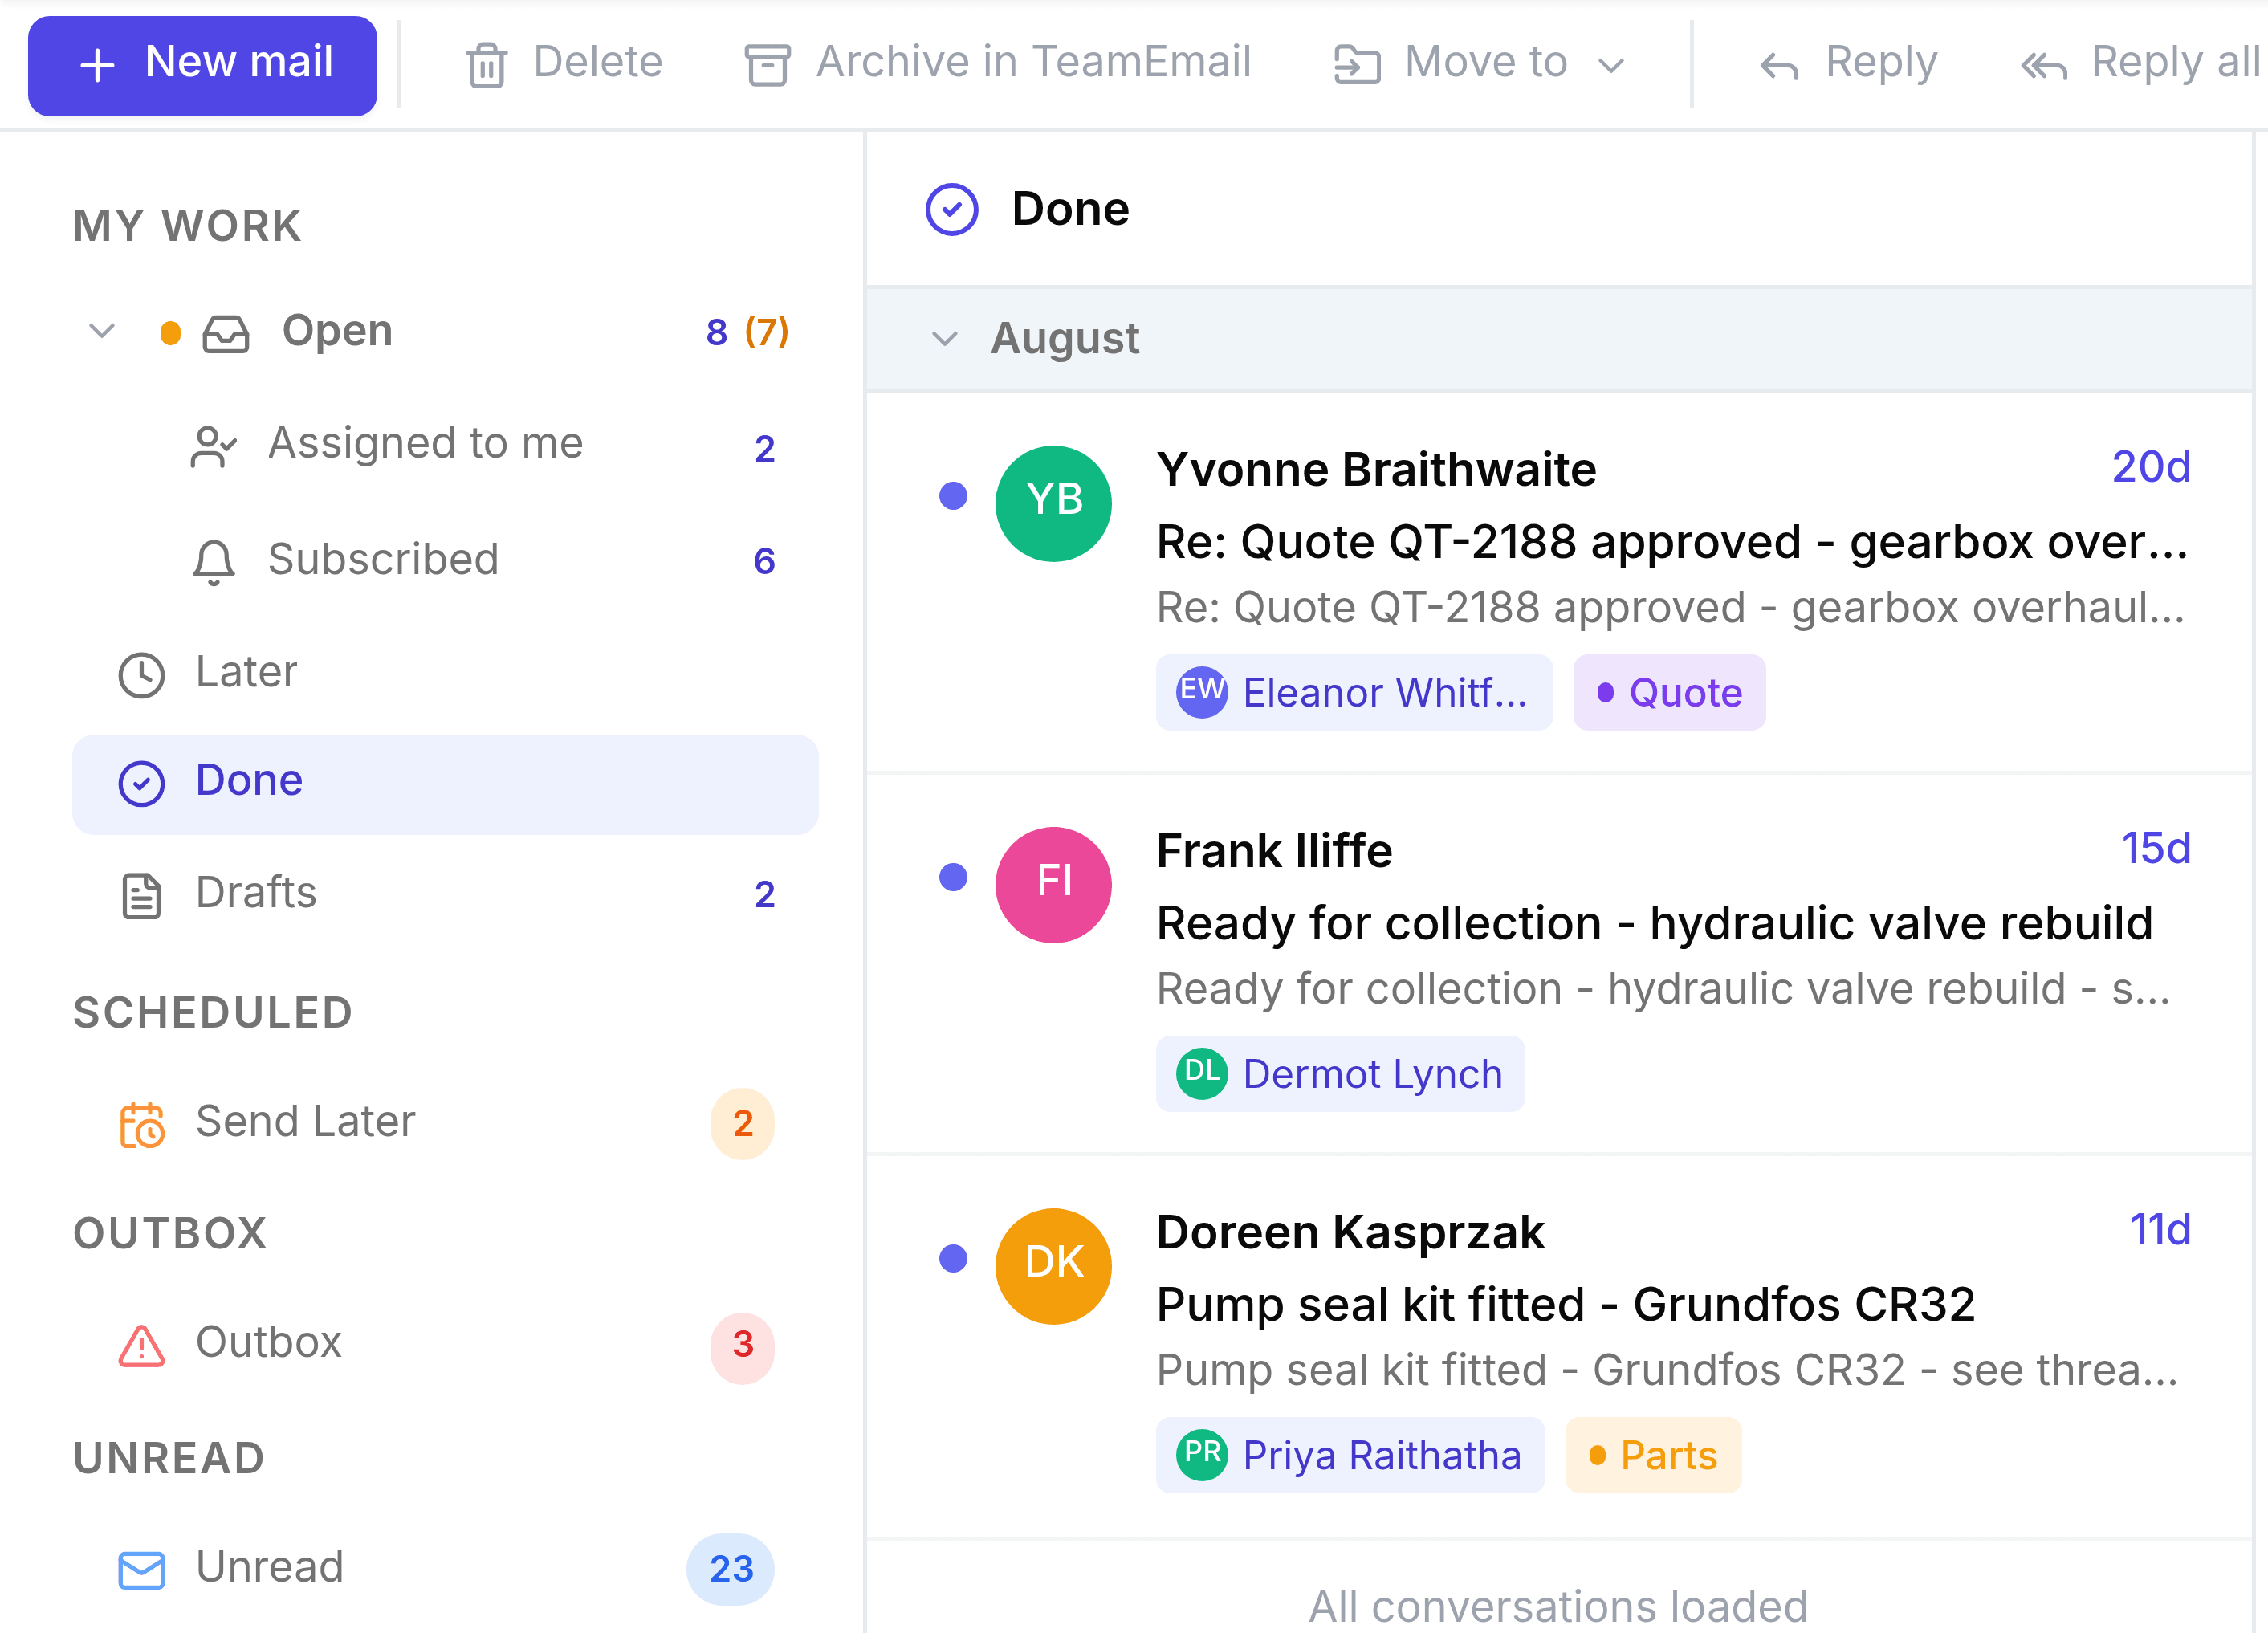Screen dimensions: 2268x1633
Task: Click the Reply arrow icon
Action: [1780, 66]
